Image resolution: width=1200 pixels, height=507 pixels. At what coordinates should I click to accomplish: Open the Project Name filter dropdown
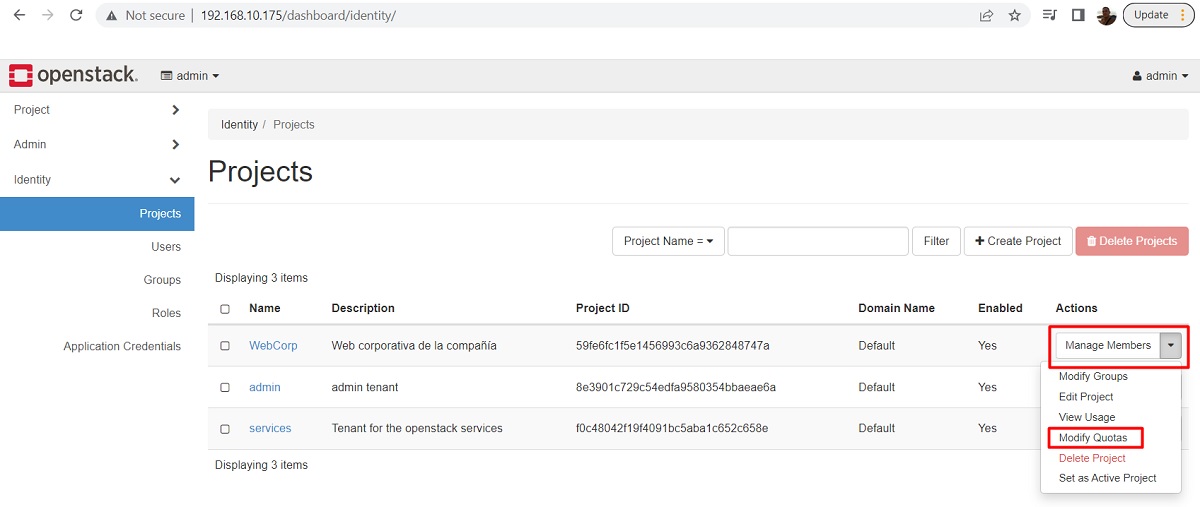tap(668, 241)
